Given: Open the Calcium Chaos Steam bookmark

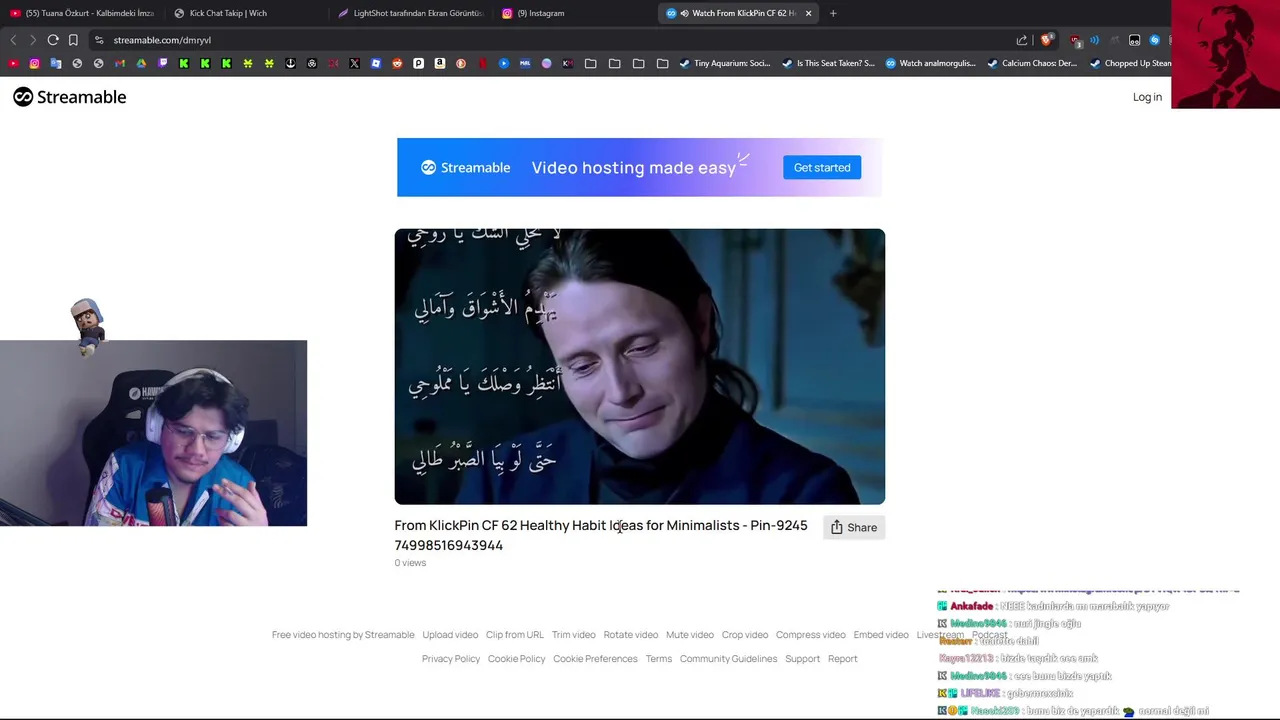Looking at the screenshot, I should coord(1032,63).
